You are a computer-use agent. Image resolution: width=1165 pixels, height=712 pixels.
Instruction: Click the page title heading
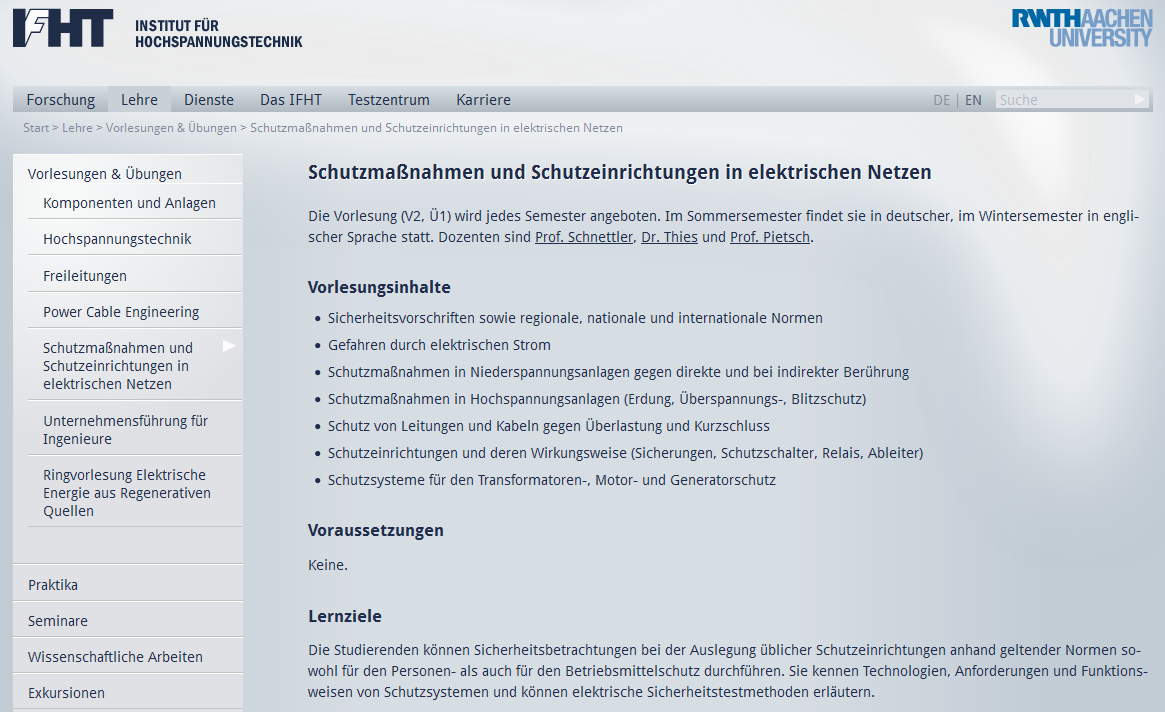pyautogui.click(x=620, y=172)
